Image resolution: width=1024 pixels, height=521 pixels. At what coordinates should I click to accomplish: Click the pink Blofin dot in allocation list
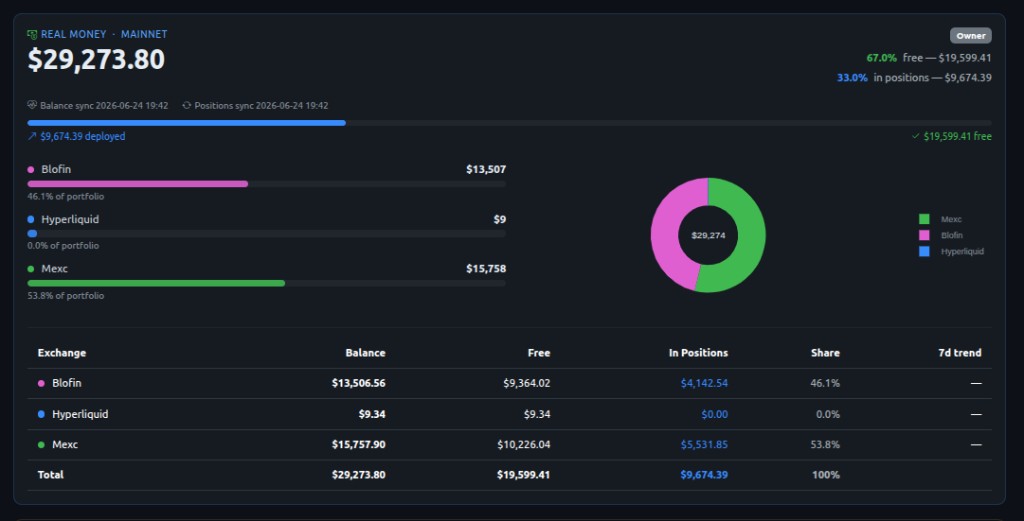click(31, 170)
